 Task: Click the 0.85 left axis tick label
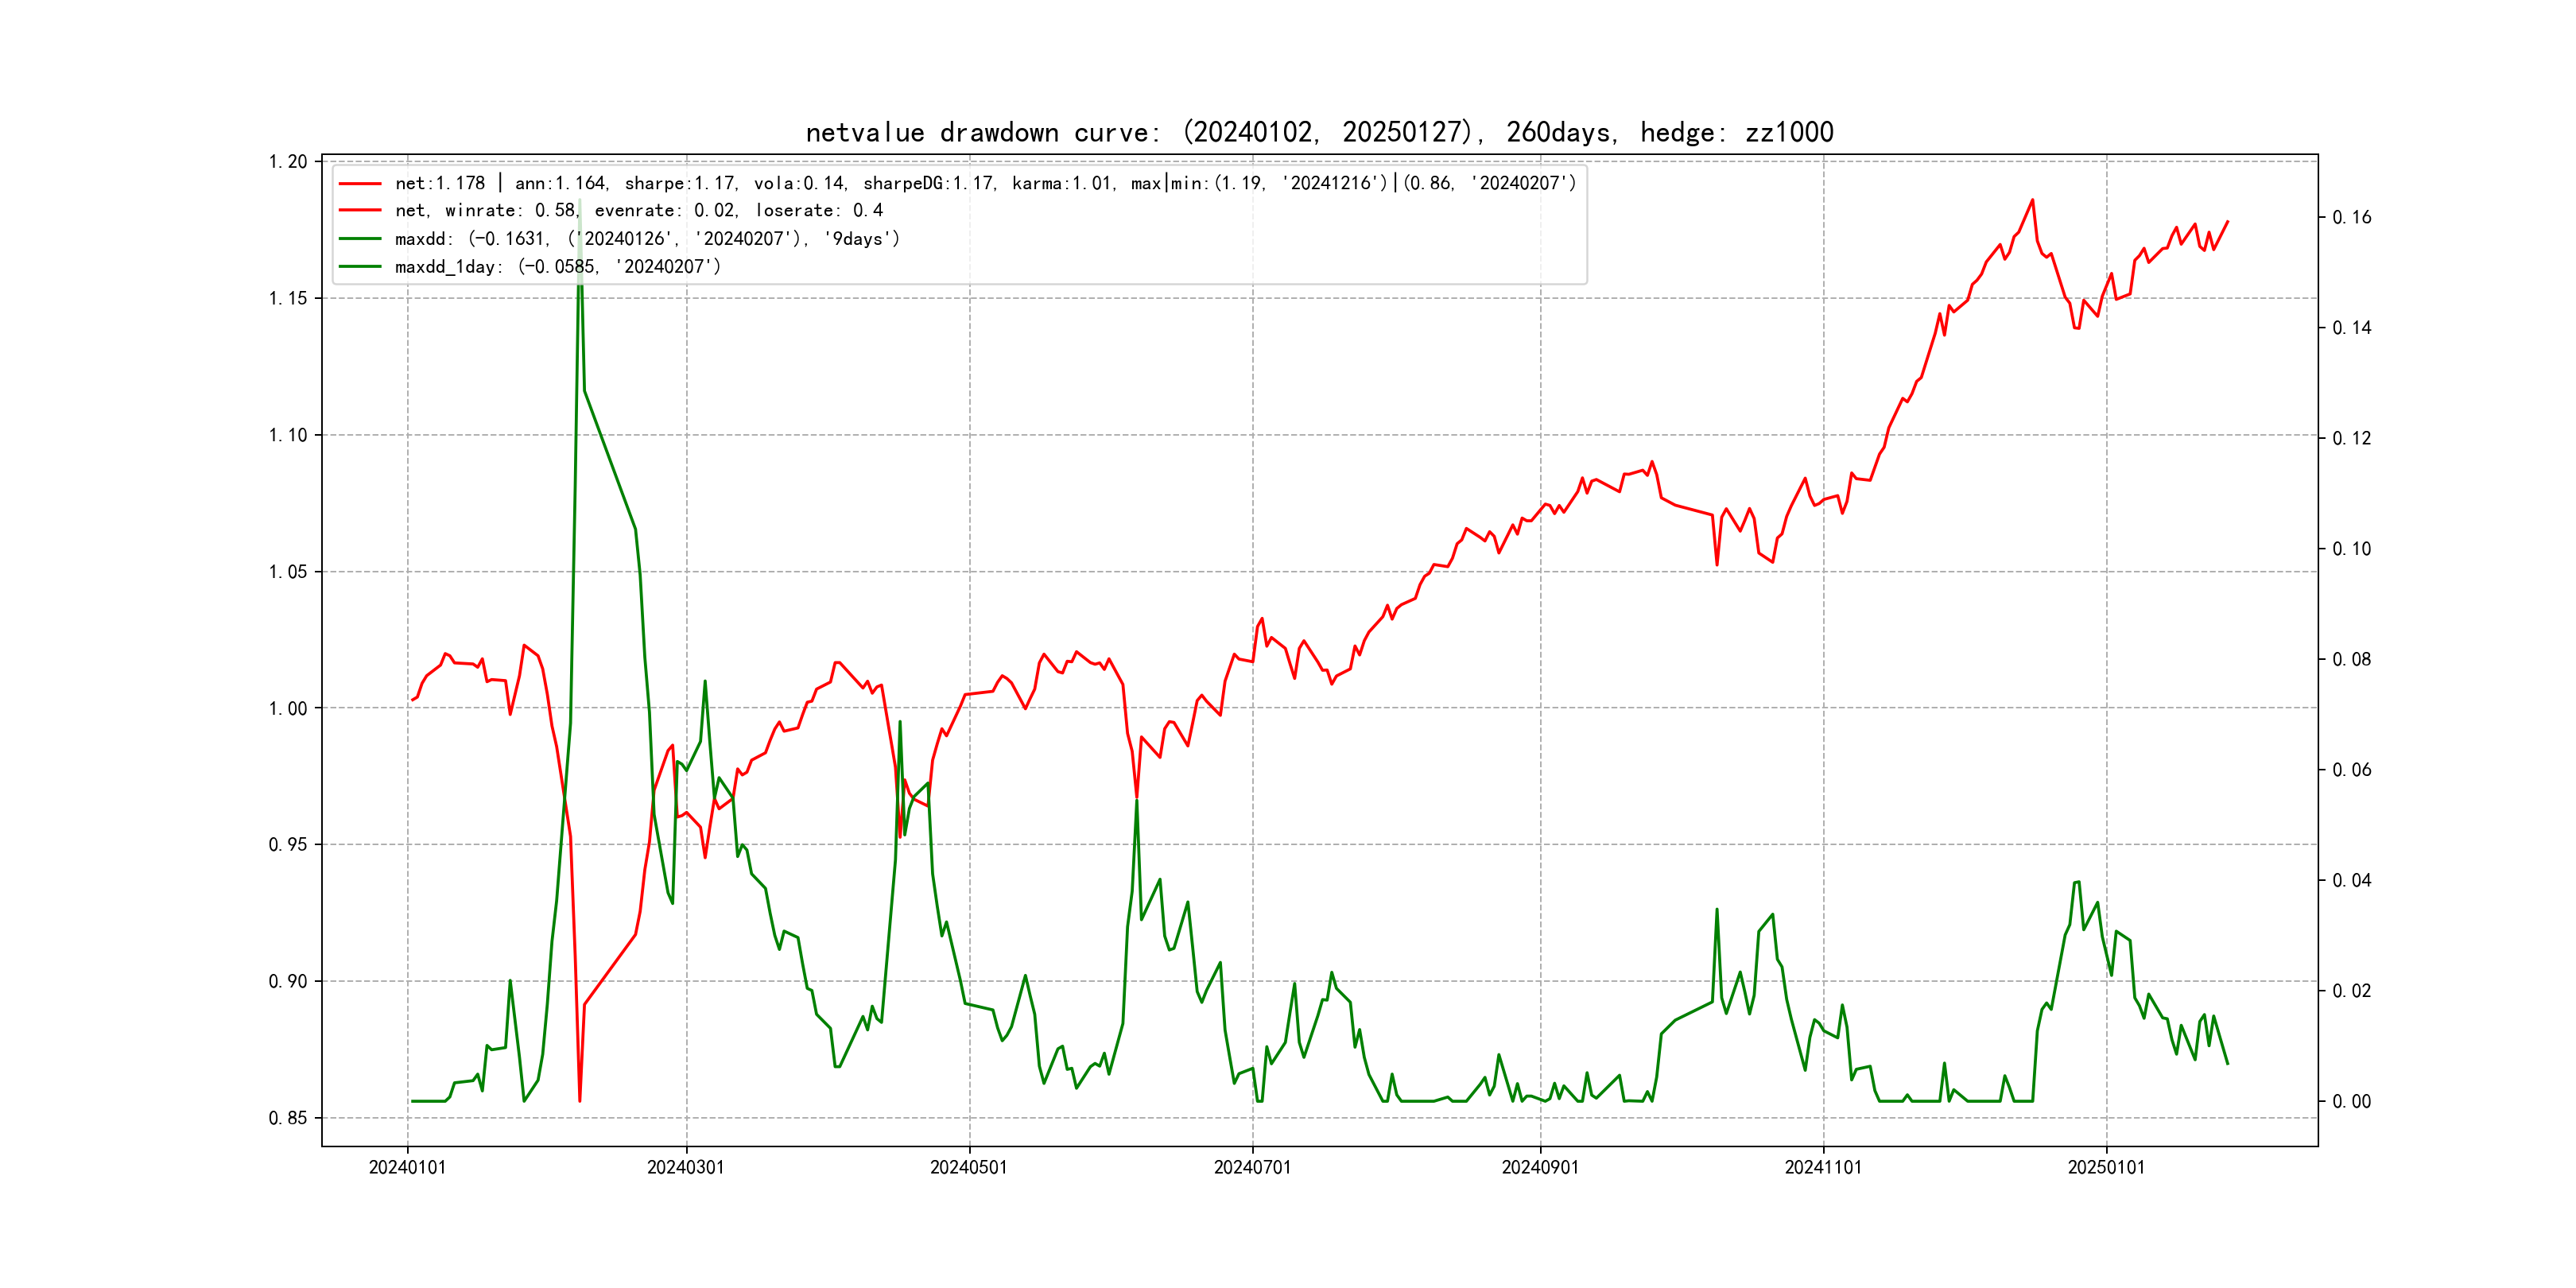click(287, 1118)
